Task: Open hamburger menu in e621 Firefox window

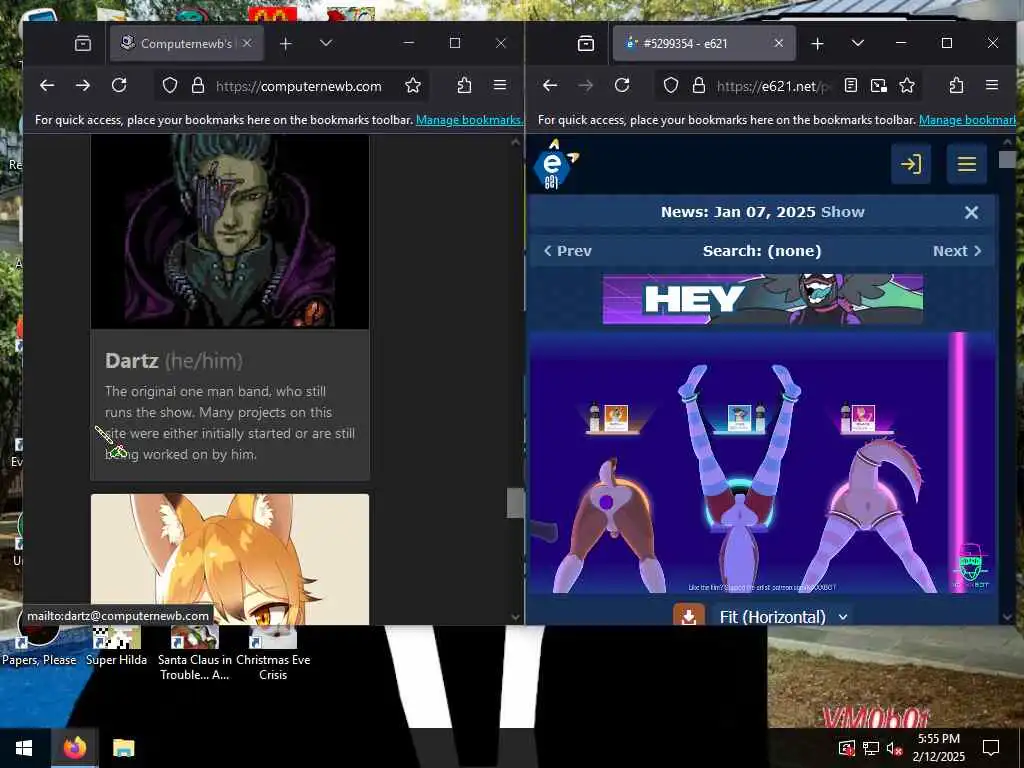Action: pos(992,86)
